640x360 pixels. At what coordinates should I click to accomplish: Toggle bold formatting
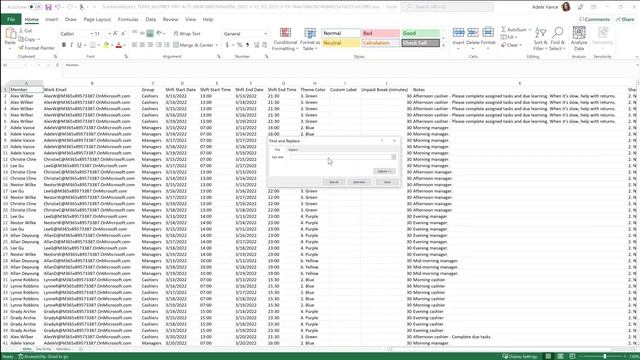click(64, 45)
